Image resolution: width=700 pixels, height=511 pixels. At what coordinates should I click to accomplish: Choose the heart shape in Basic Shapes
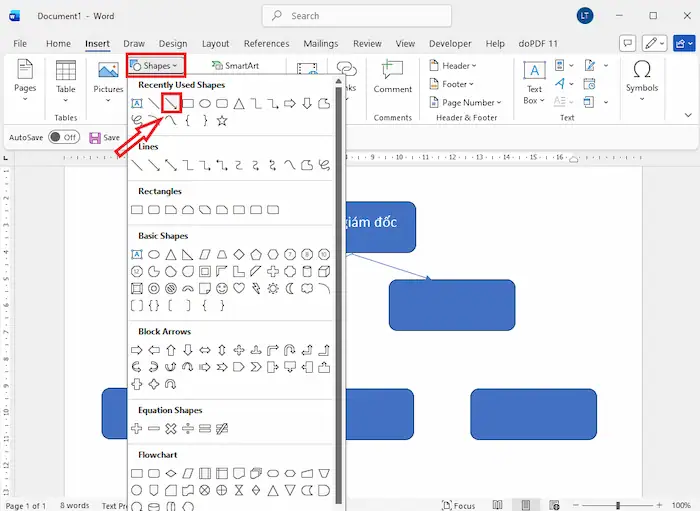coord(238,288)
